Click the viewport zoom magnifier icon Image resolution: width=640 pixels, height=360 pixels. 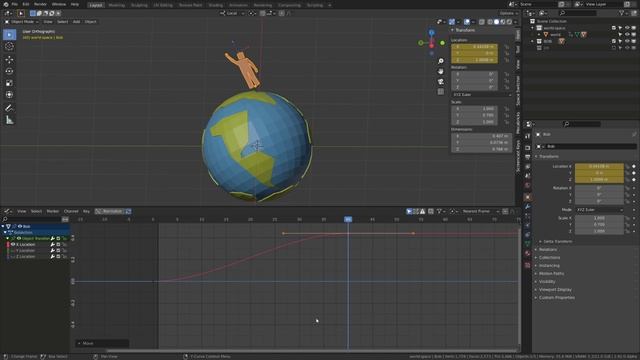coord(441,61)
